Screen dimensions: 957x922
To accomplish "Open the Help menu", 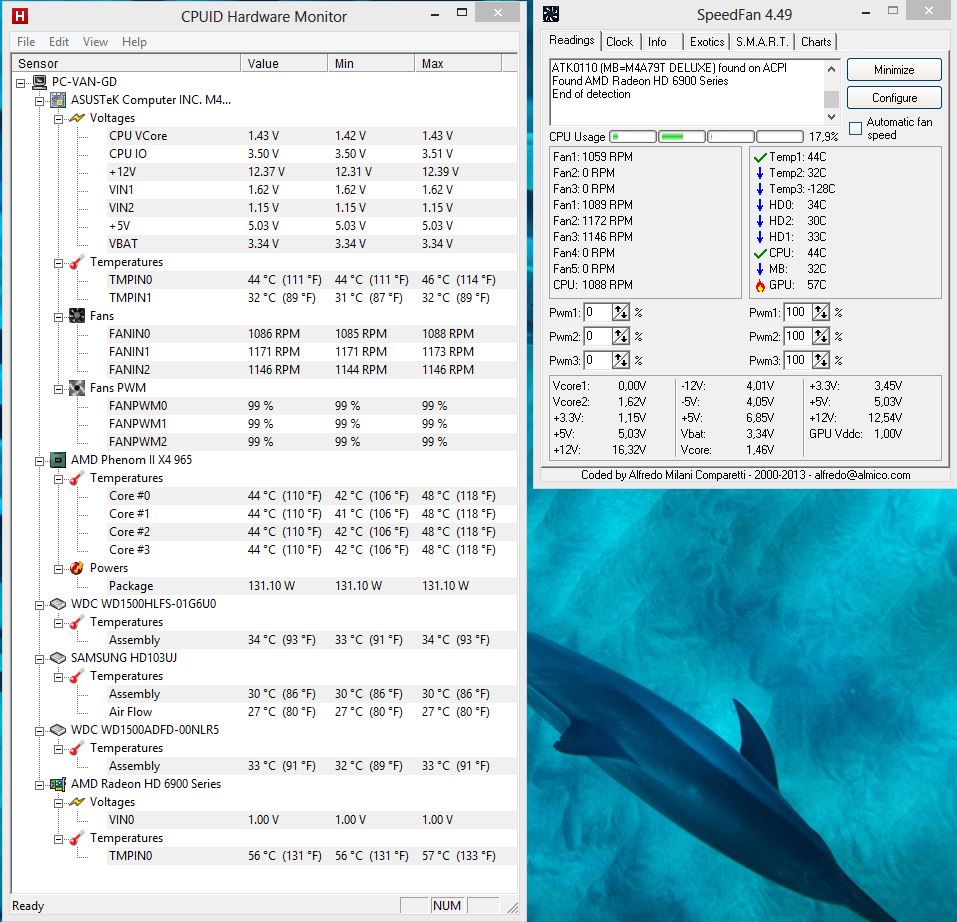I will 134,41.
